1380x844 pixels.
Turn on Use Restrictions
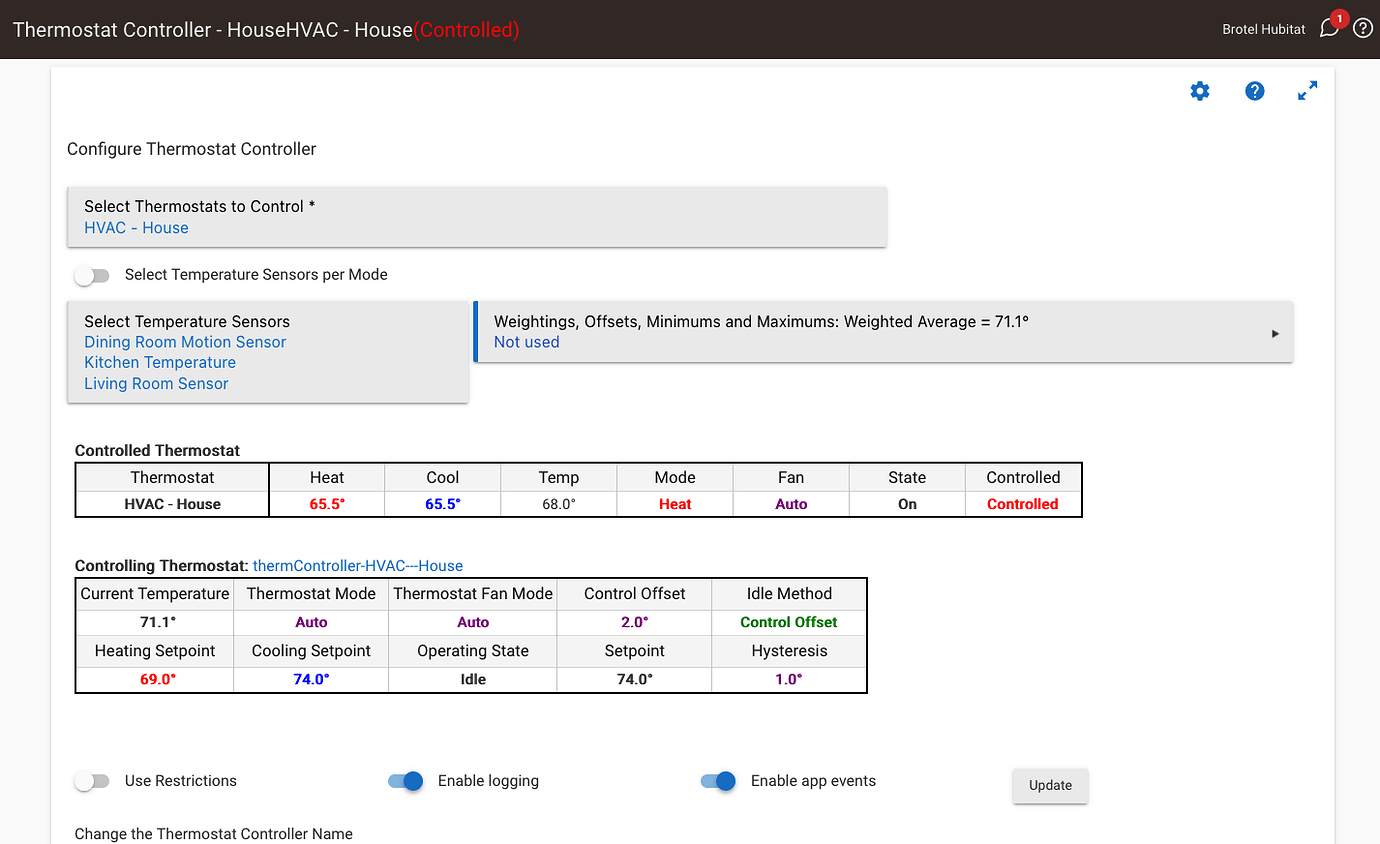point(92,781)
